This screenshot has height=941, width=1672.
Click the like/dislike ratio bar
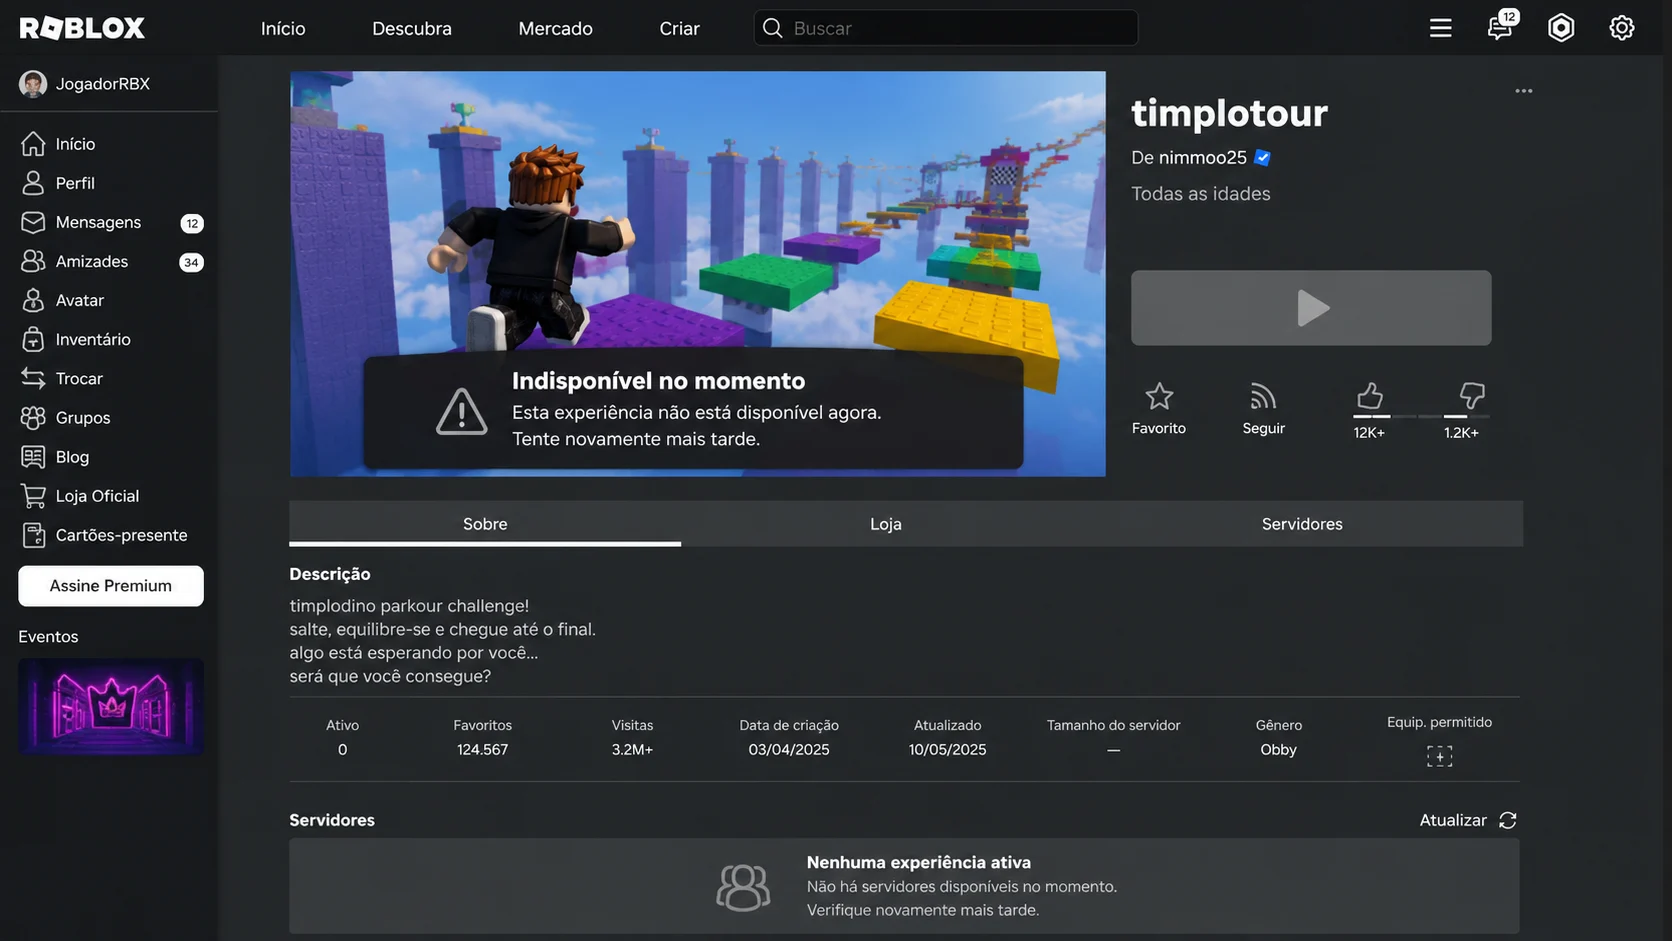click(x=1420, y=416)
